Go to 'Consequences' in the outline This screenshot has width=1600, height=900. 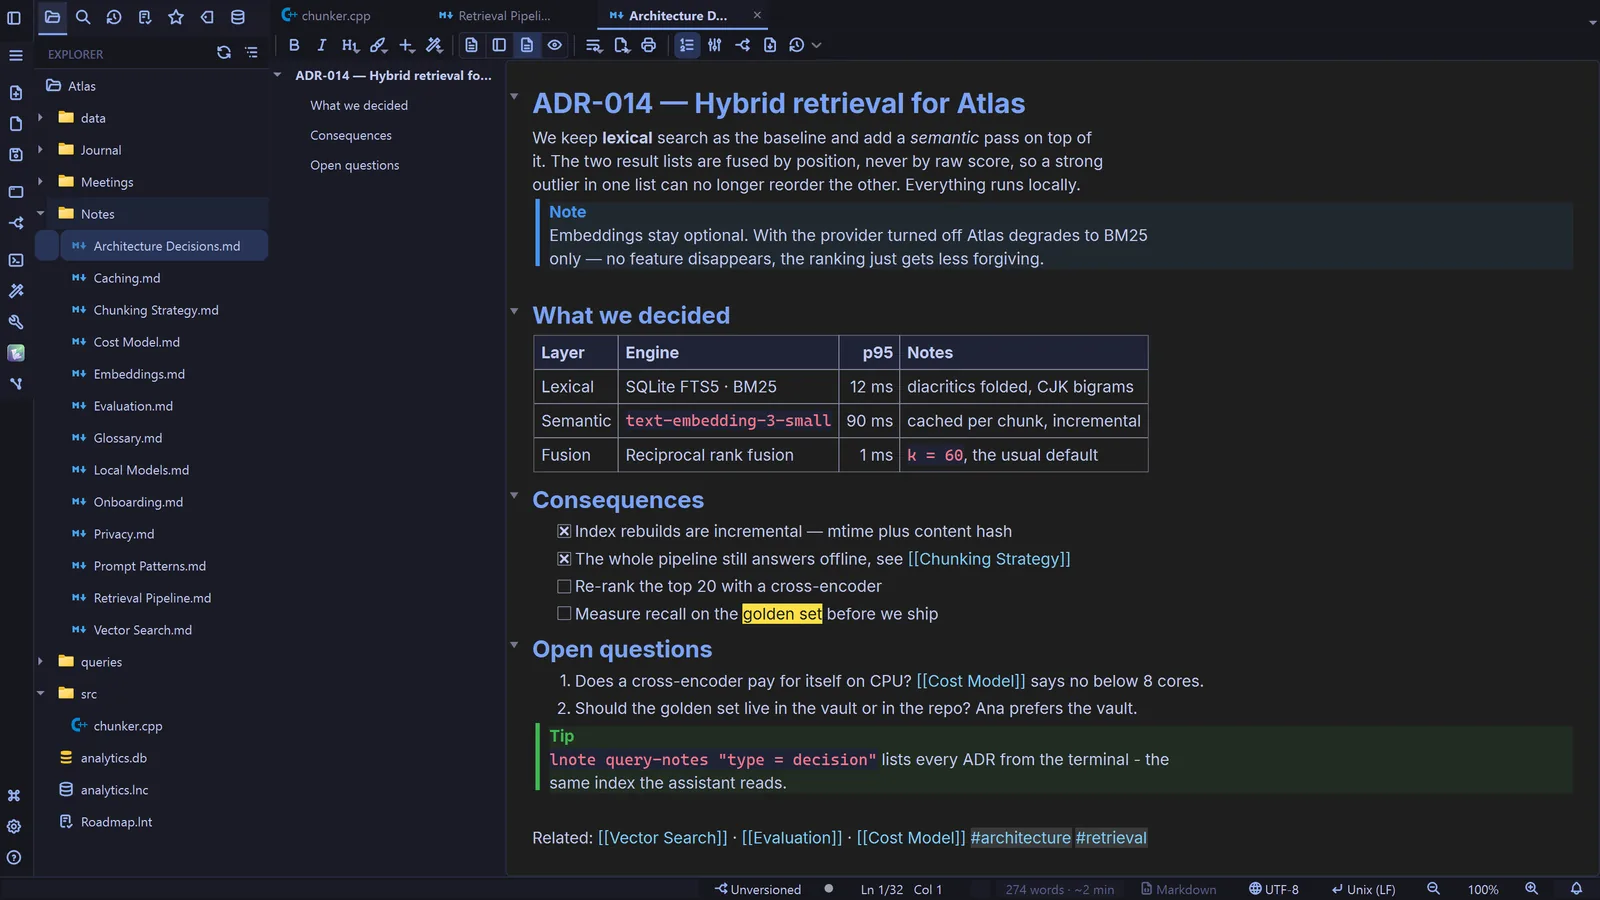pos(351,136)
